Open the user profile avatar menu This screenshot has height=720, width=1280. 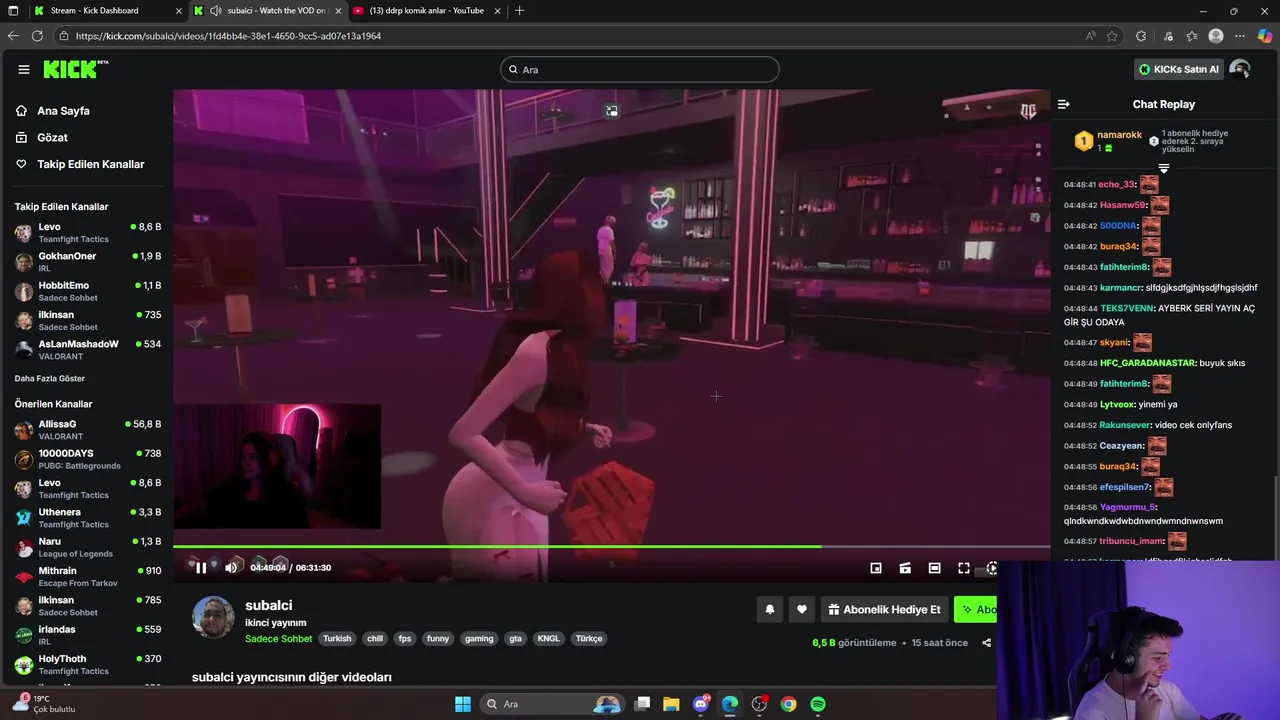coord(1240,69)
